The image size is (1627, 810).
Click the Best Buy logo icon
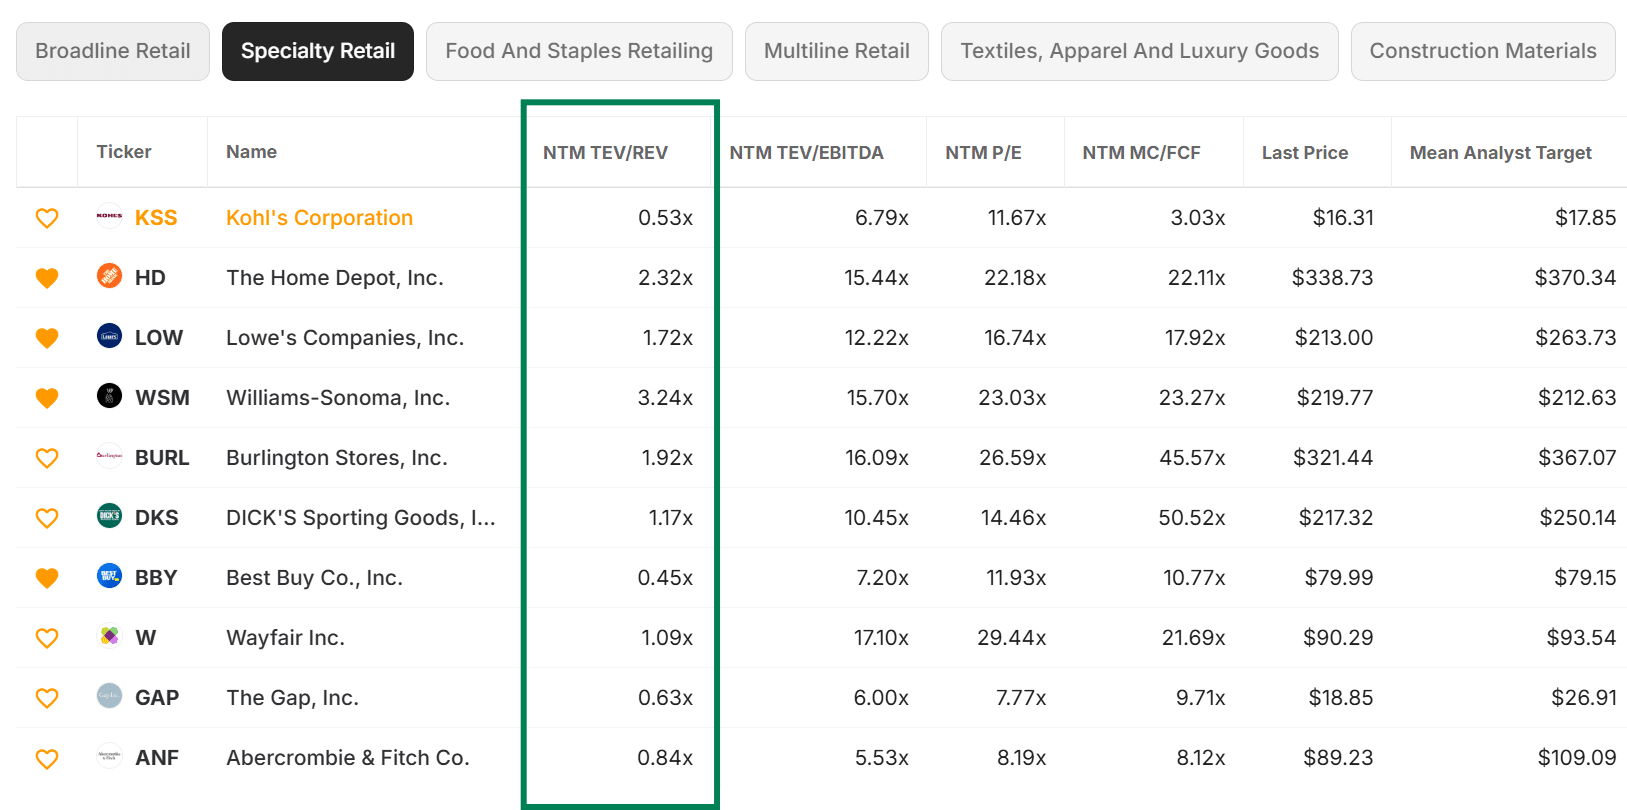point(109,576)
